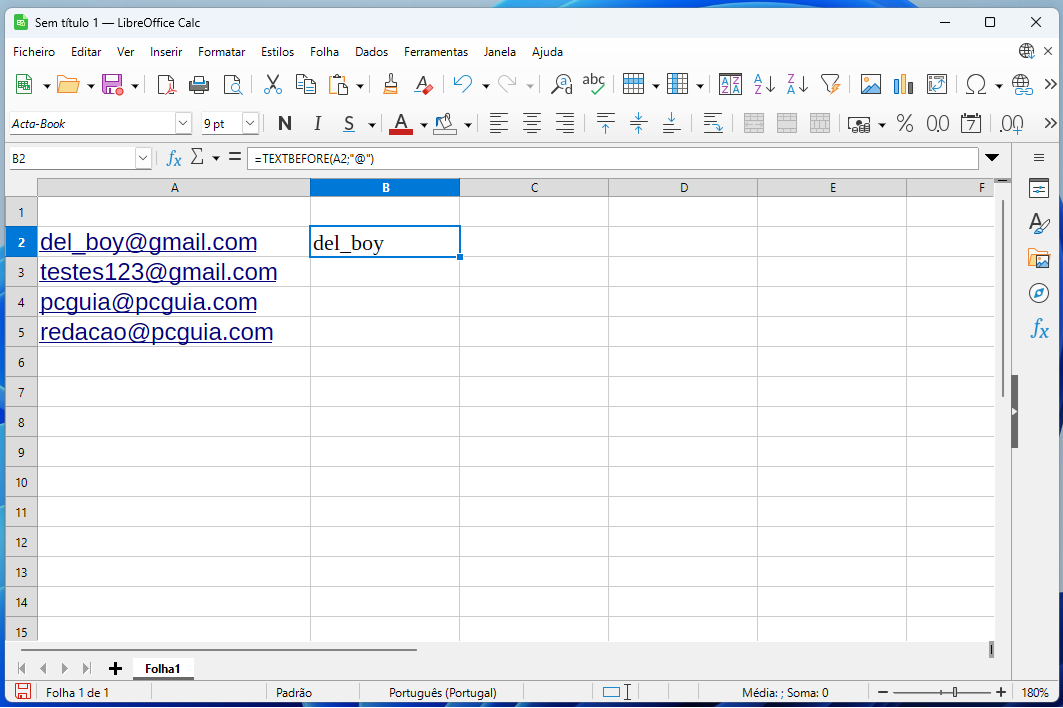Screen dimensions: 1063x708
Task: Adjust the zoom slider in the status bar
Action: click(955, 692)
